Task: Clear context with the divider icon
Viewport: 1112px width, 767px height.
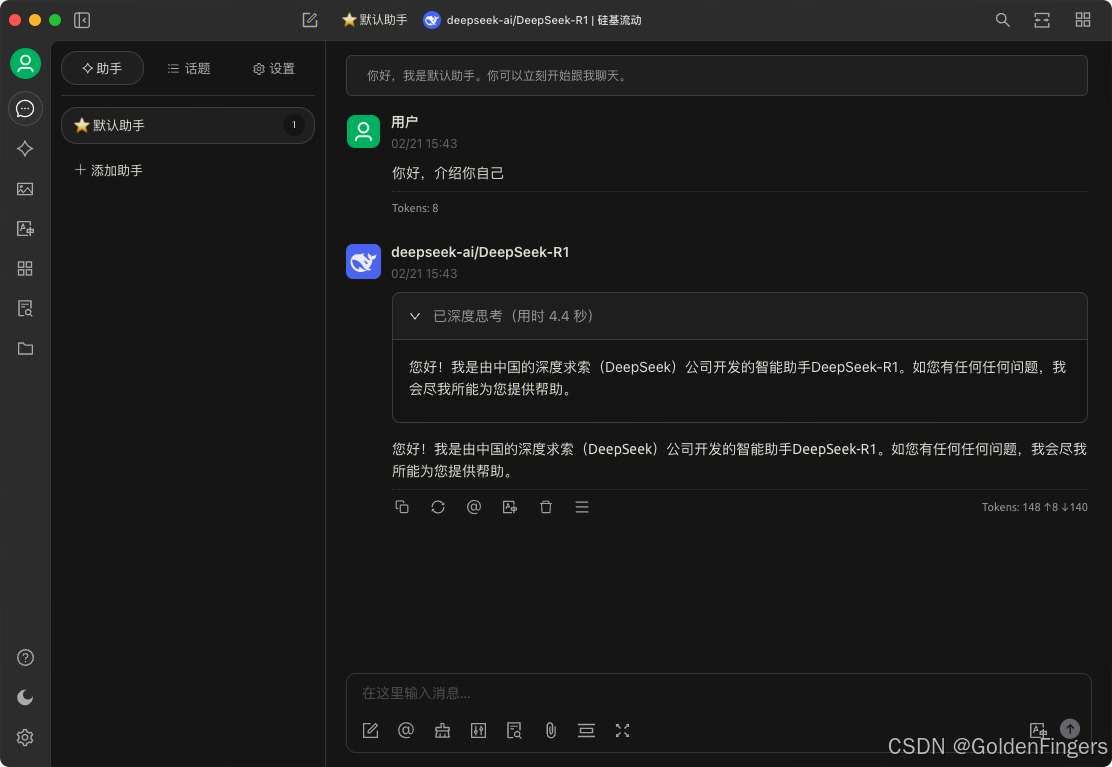Action: click(586, 730)
